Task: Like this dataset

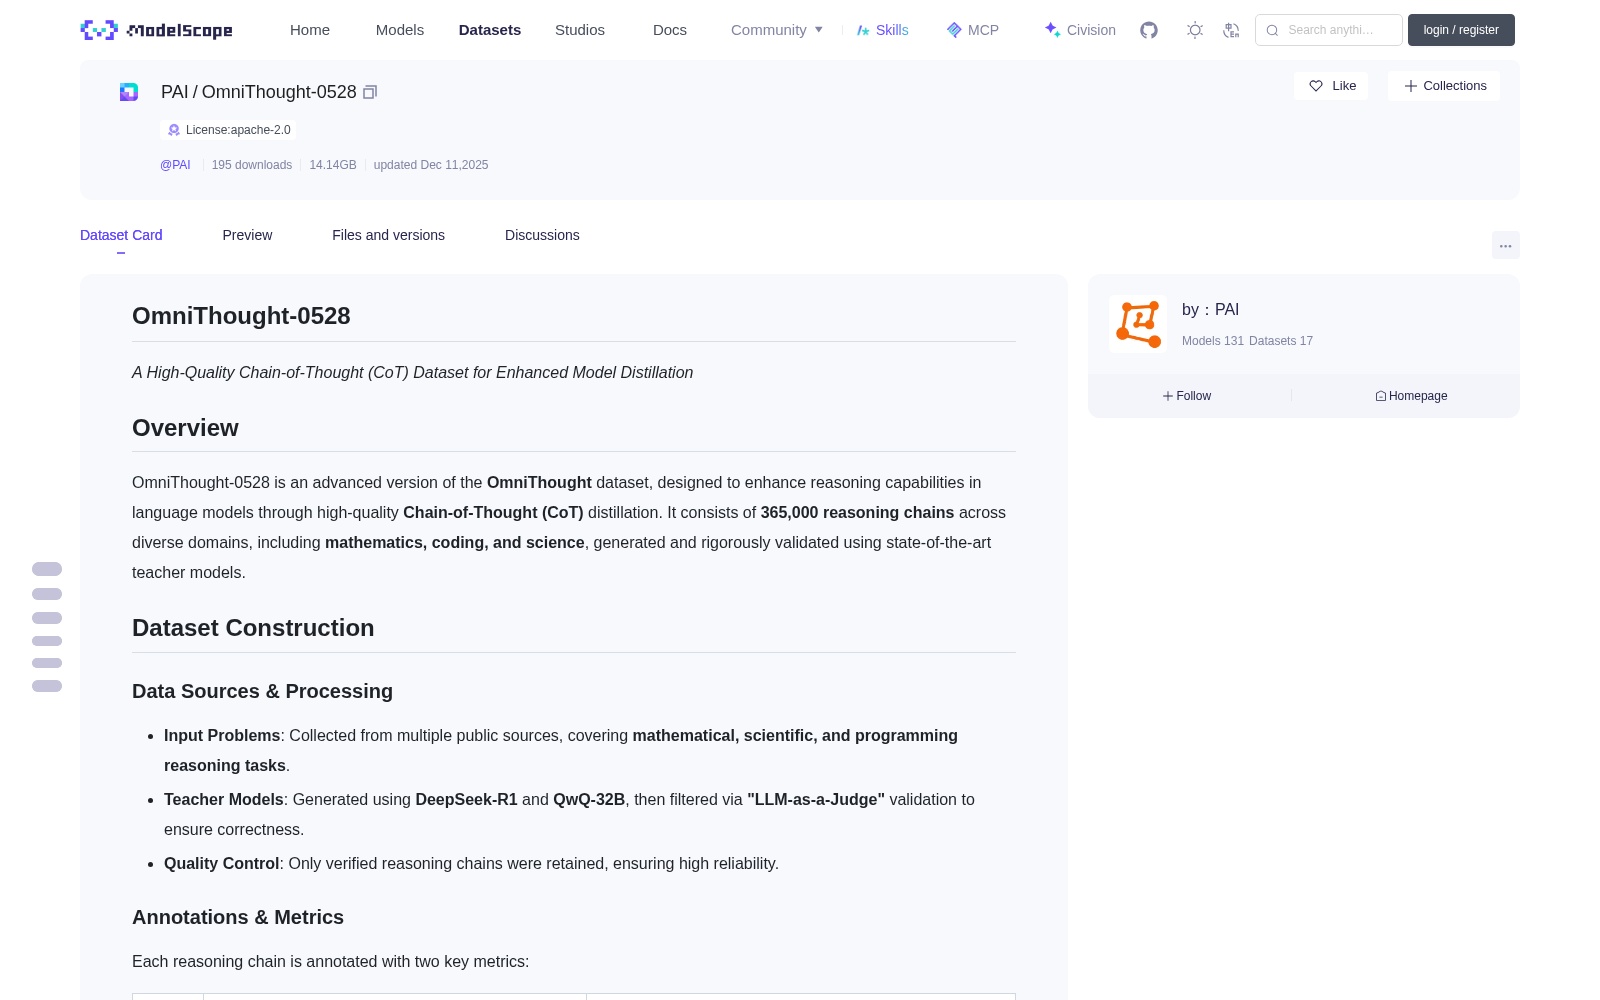Action: [1331, 86]
